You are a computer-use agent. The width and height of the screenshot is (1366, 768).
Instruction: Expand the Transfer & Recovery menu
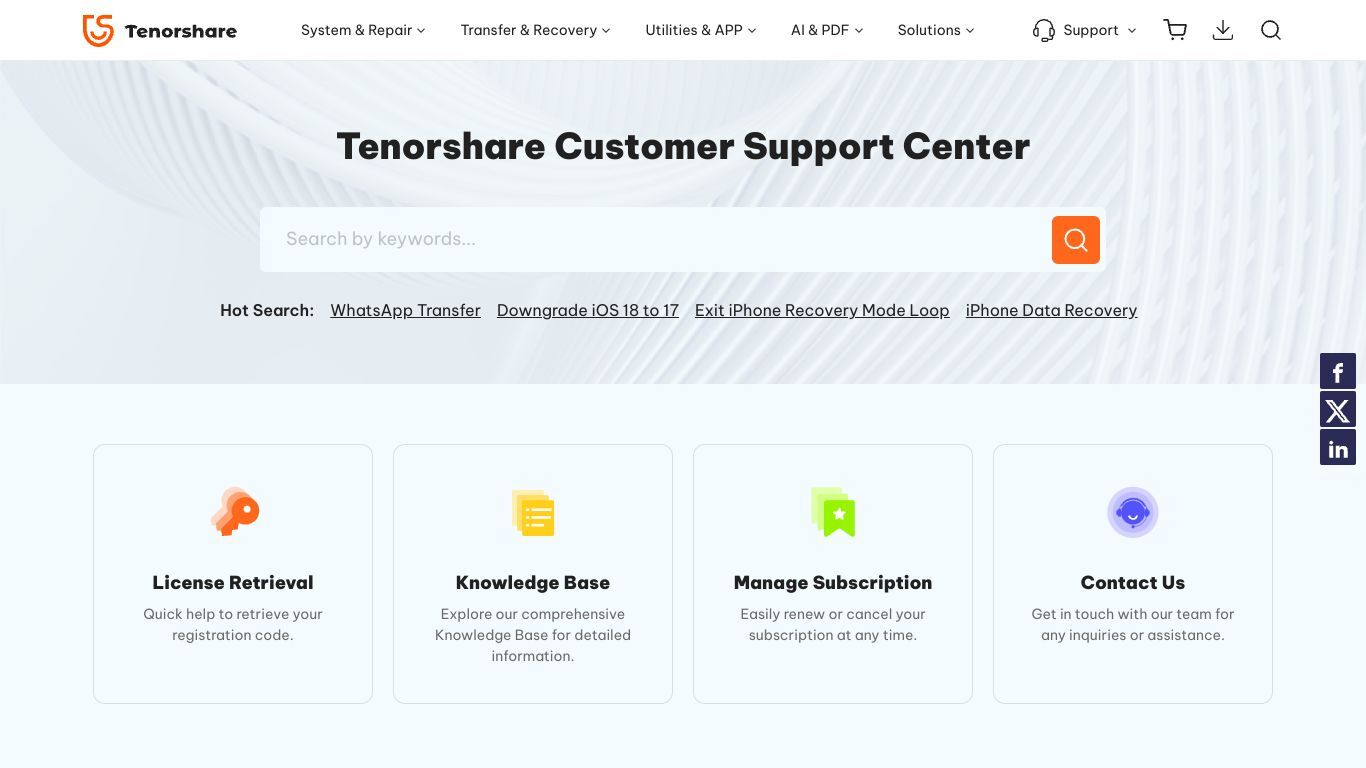(x=535, y=30)
